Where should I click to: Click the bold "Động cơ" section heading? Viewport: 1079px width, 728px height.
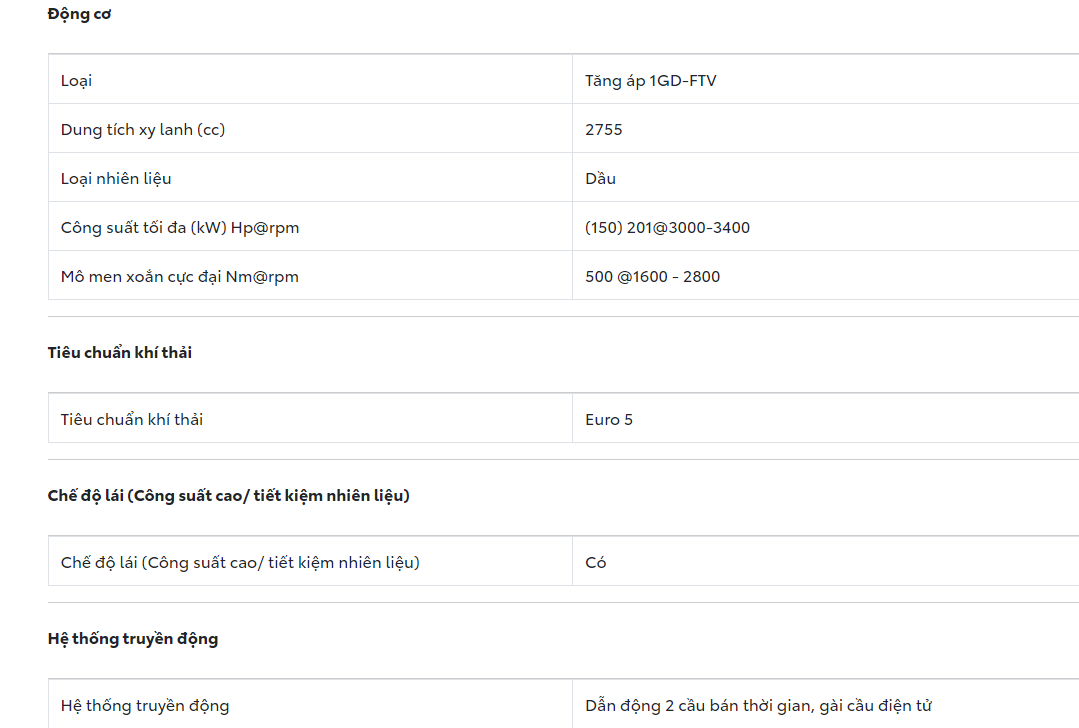tap(79, 15)
